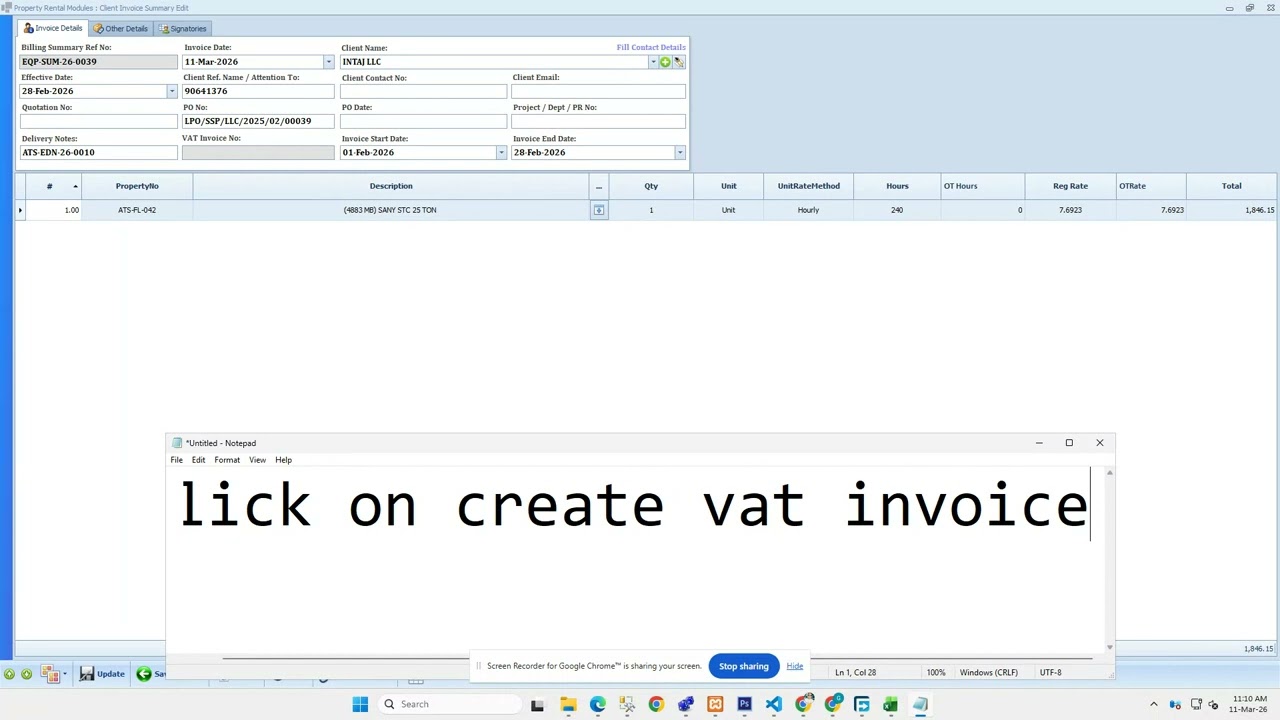Click the Quotation No field
Image resolution: width=1280 pixels, height=720 pixels.
pyautogui.click(x=98, y=121)
